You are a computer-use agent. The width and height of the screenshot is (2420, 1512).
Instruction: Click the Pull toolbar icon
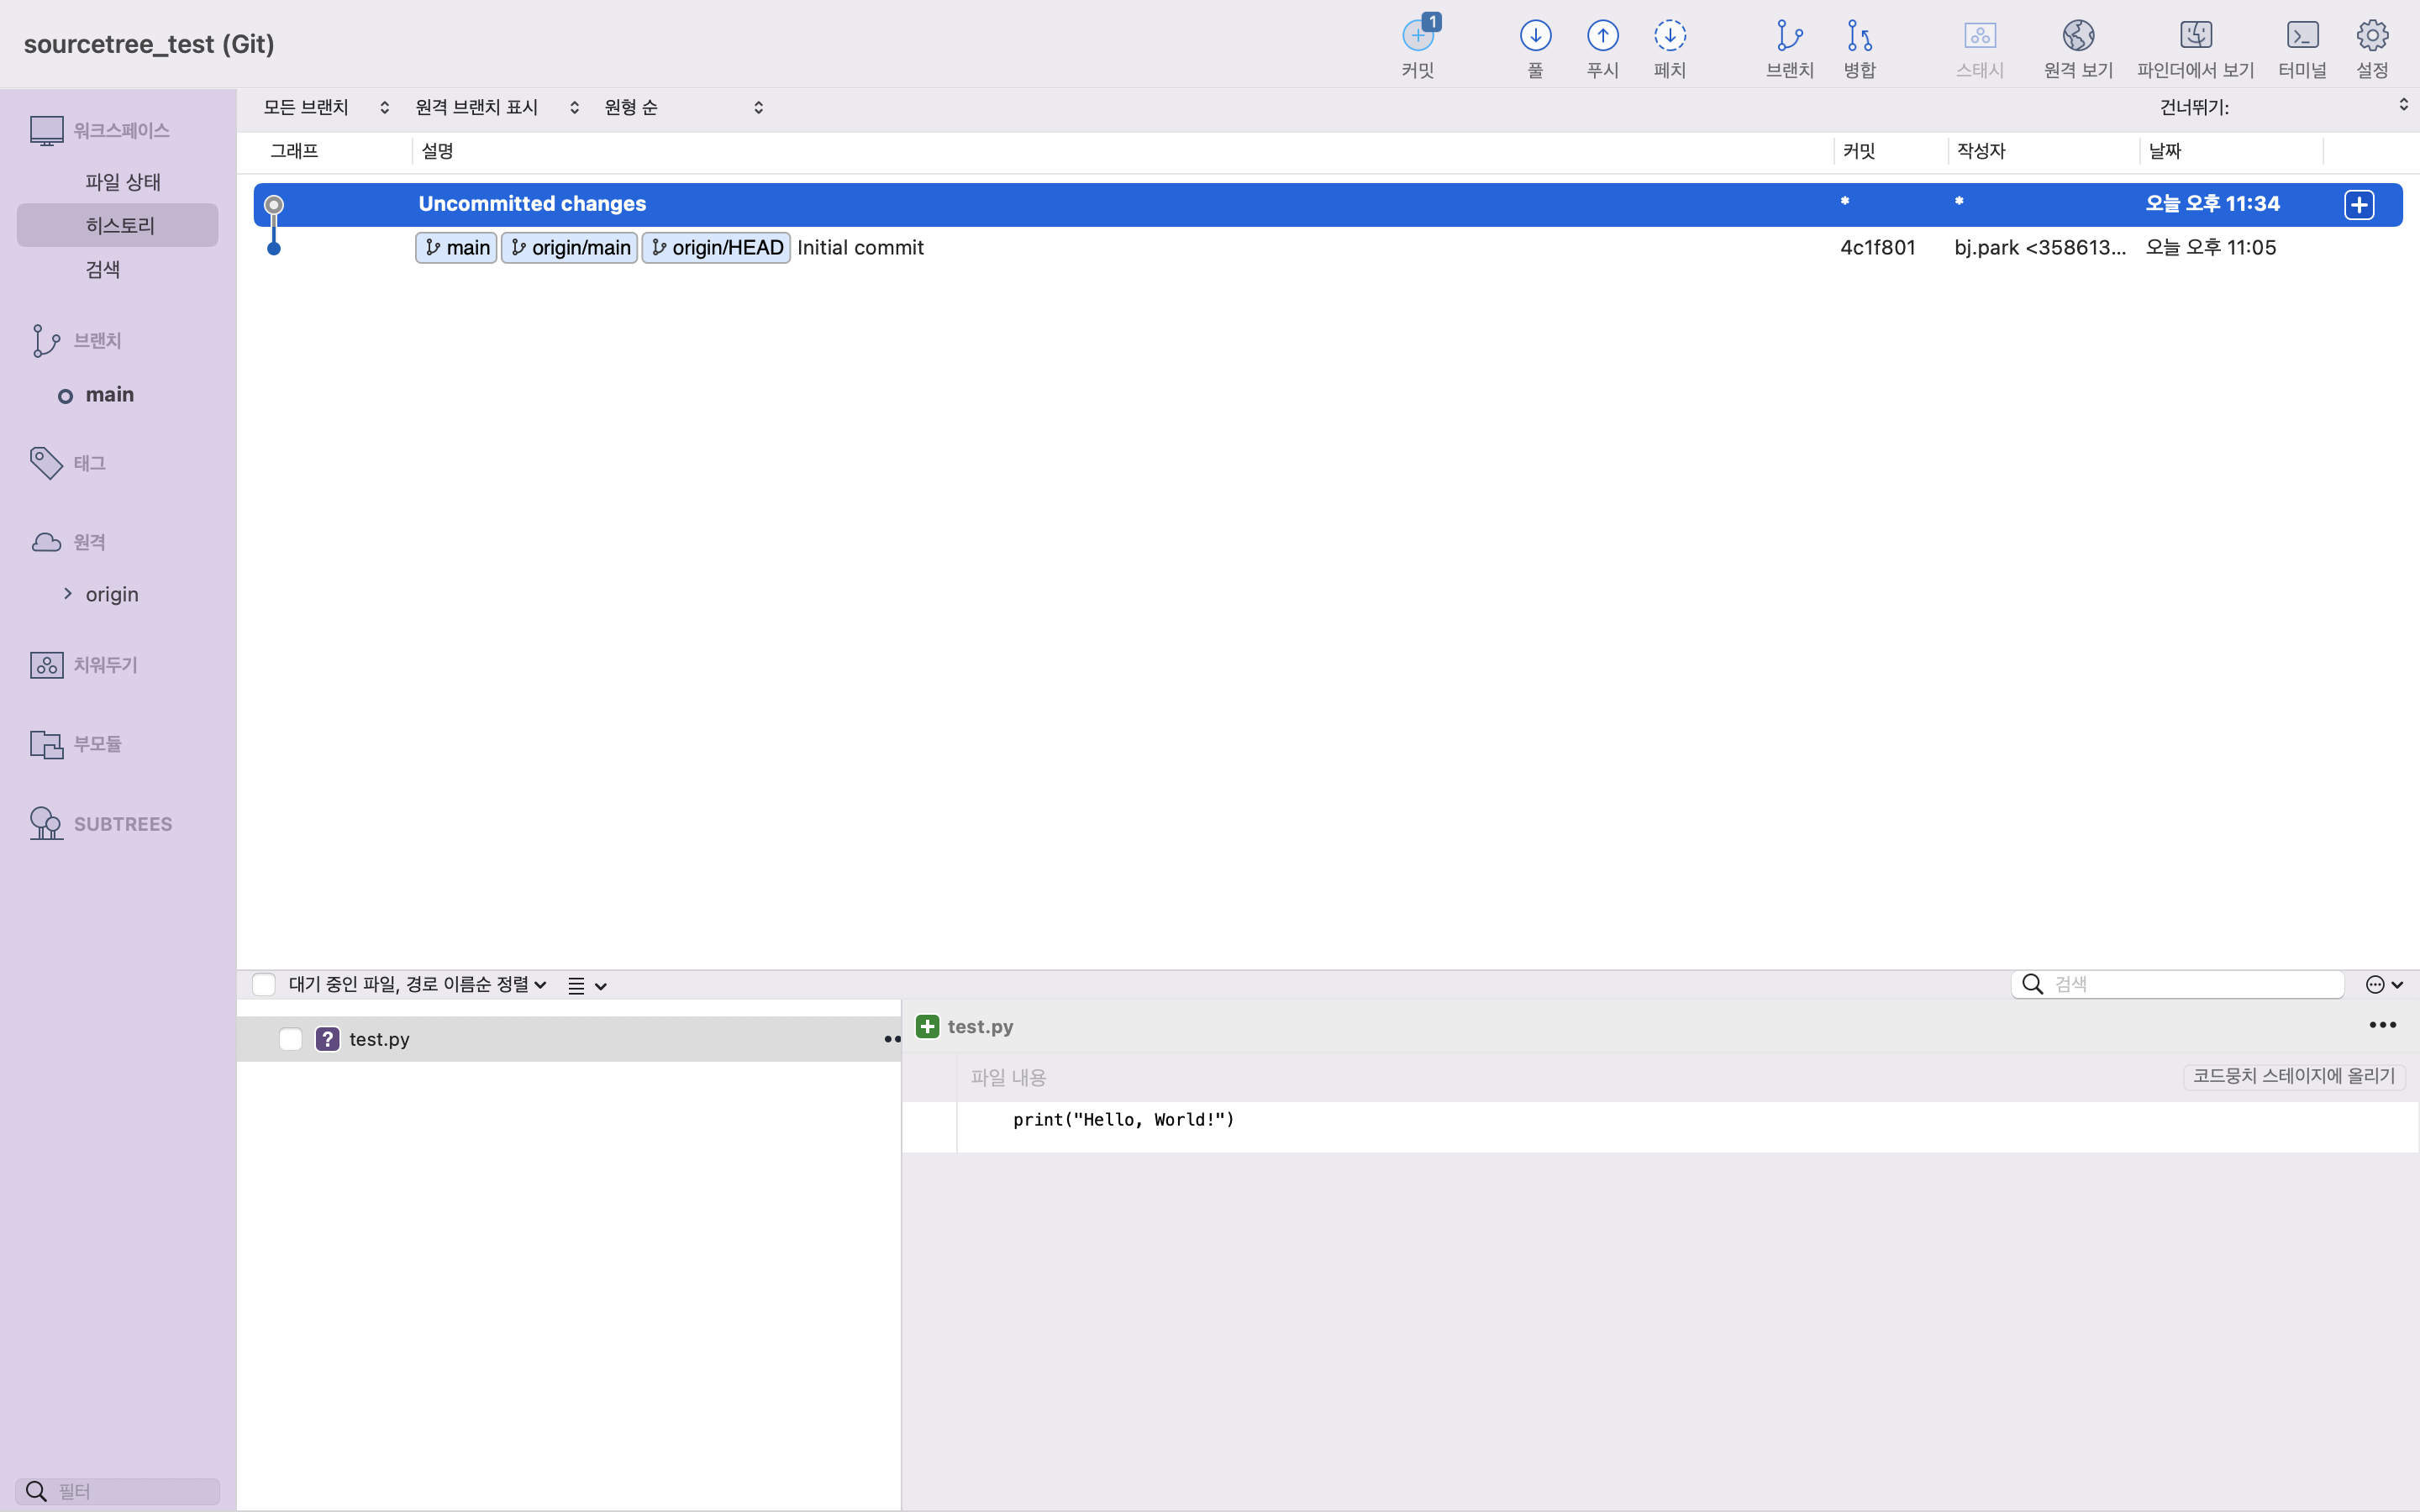1535,37
